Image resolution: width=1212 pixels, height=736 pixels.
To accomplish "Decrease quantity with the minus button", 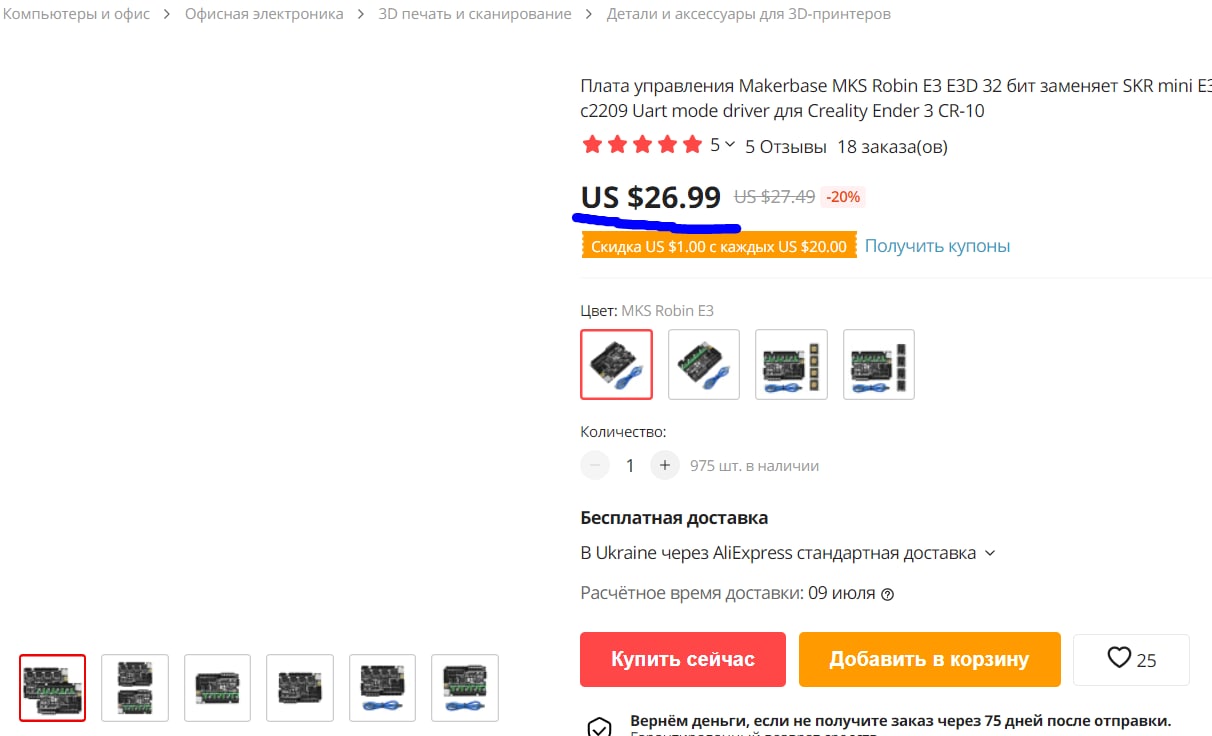I will [595, 465].
